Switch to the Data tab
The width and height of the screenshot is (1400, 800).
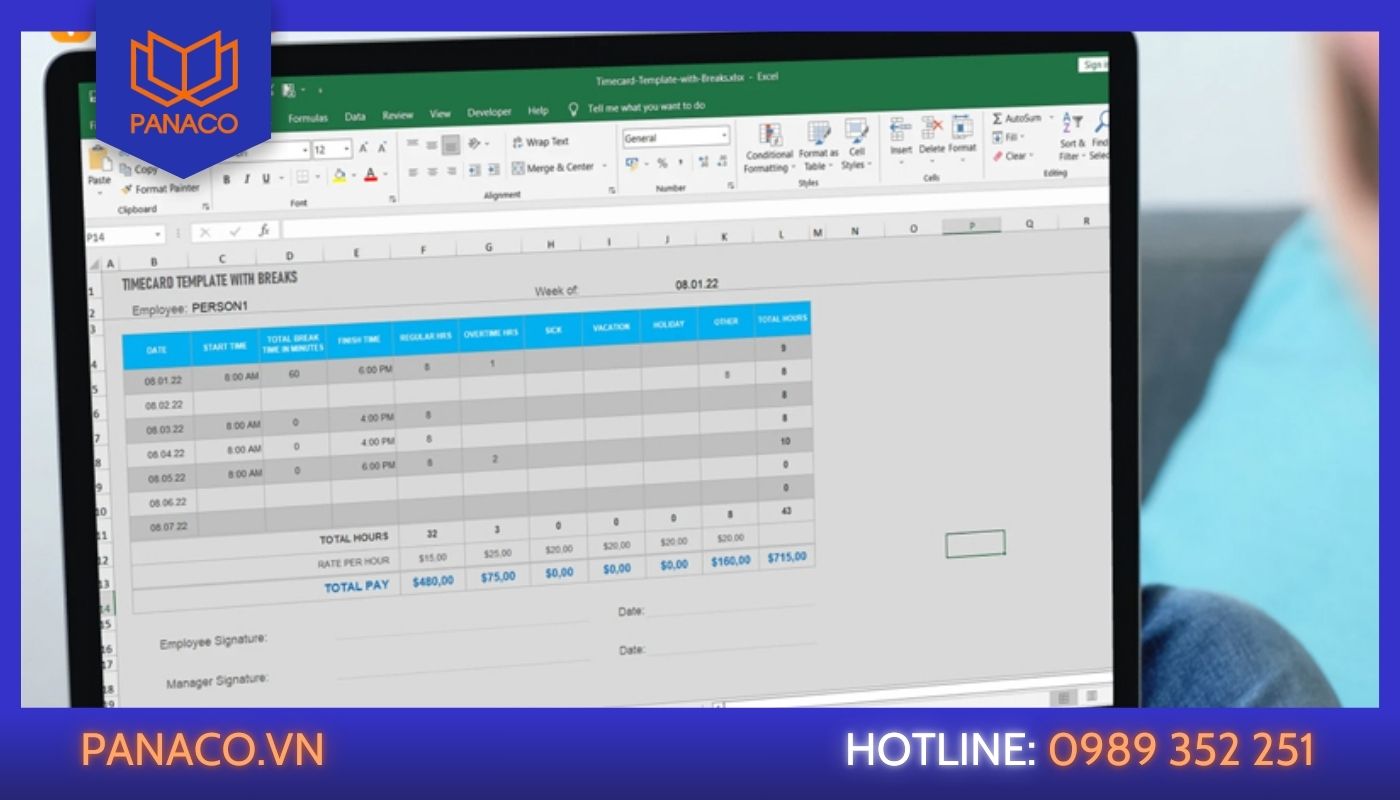pos(355,117)
